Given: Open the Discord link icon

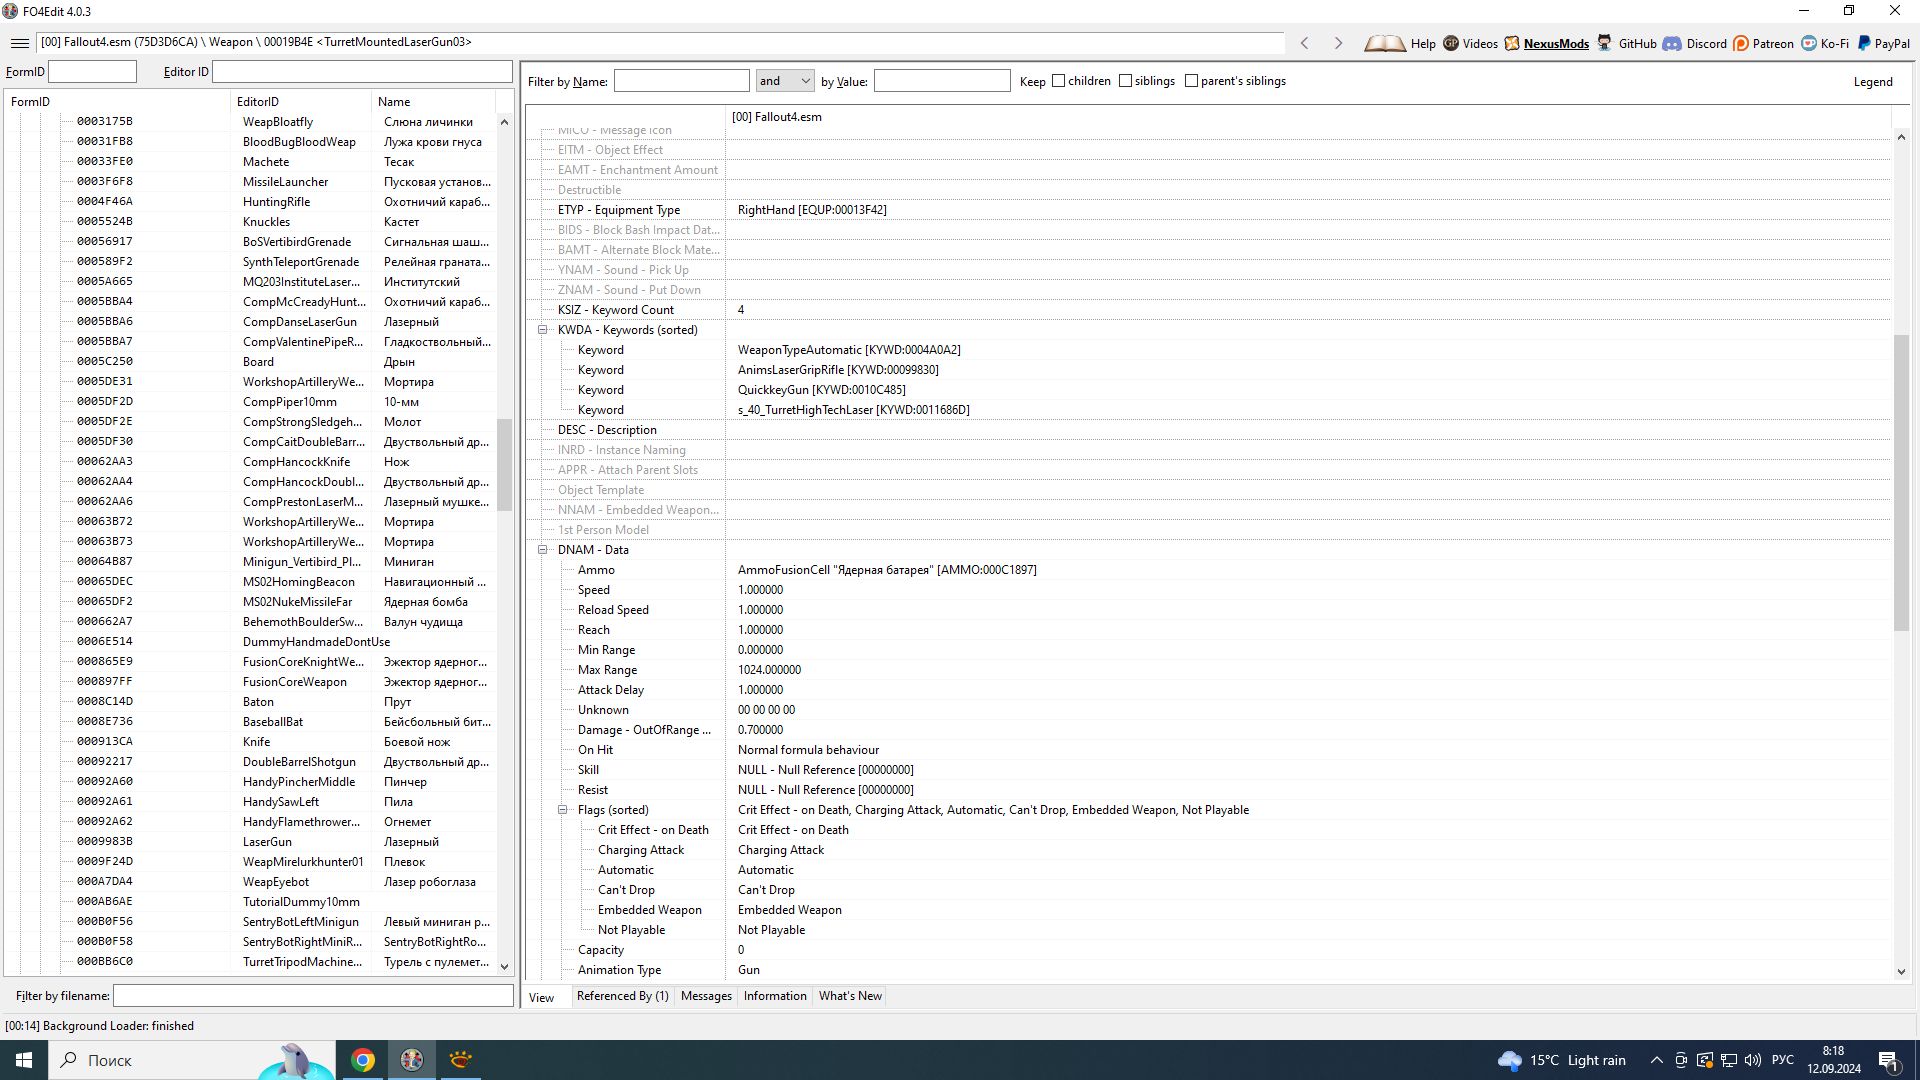Looking at the screenshot, I should (x=1672, y=43).
